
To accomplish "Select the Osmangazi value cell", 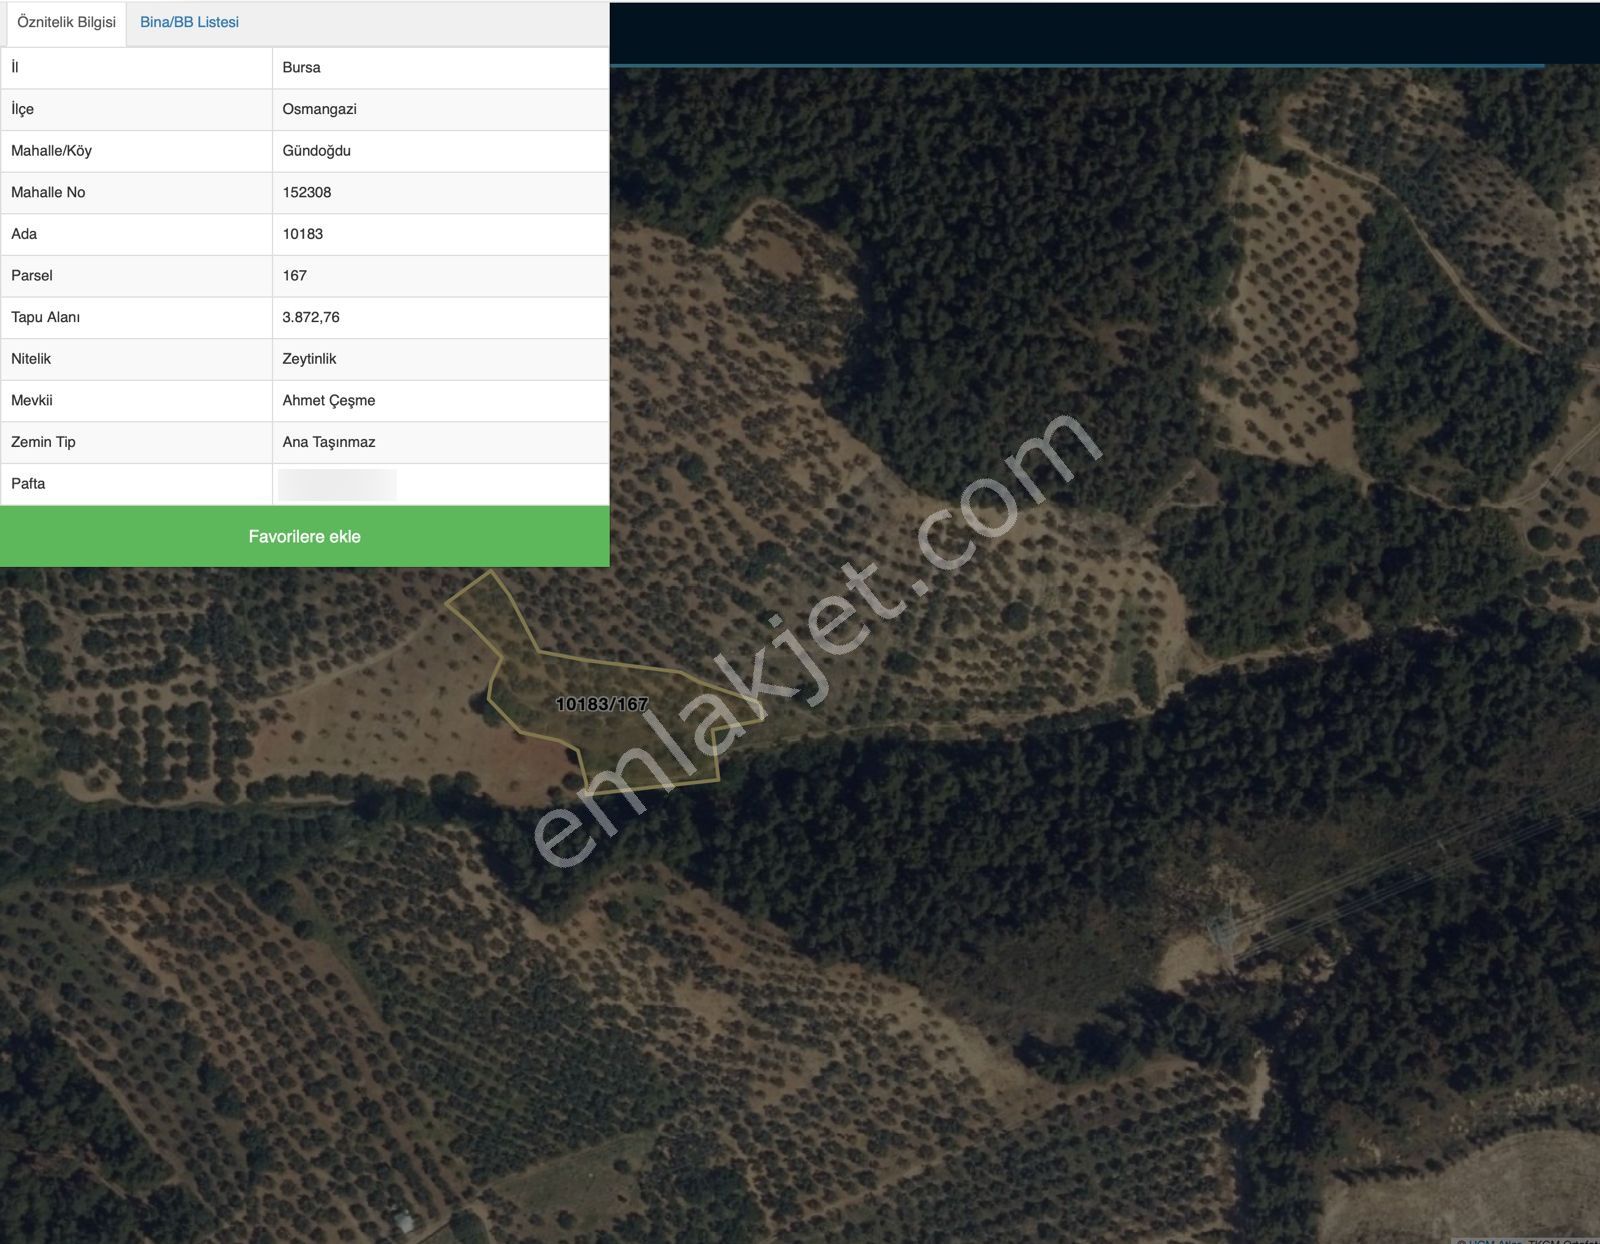I will [x=317, y=109].
